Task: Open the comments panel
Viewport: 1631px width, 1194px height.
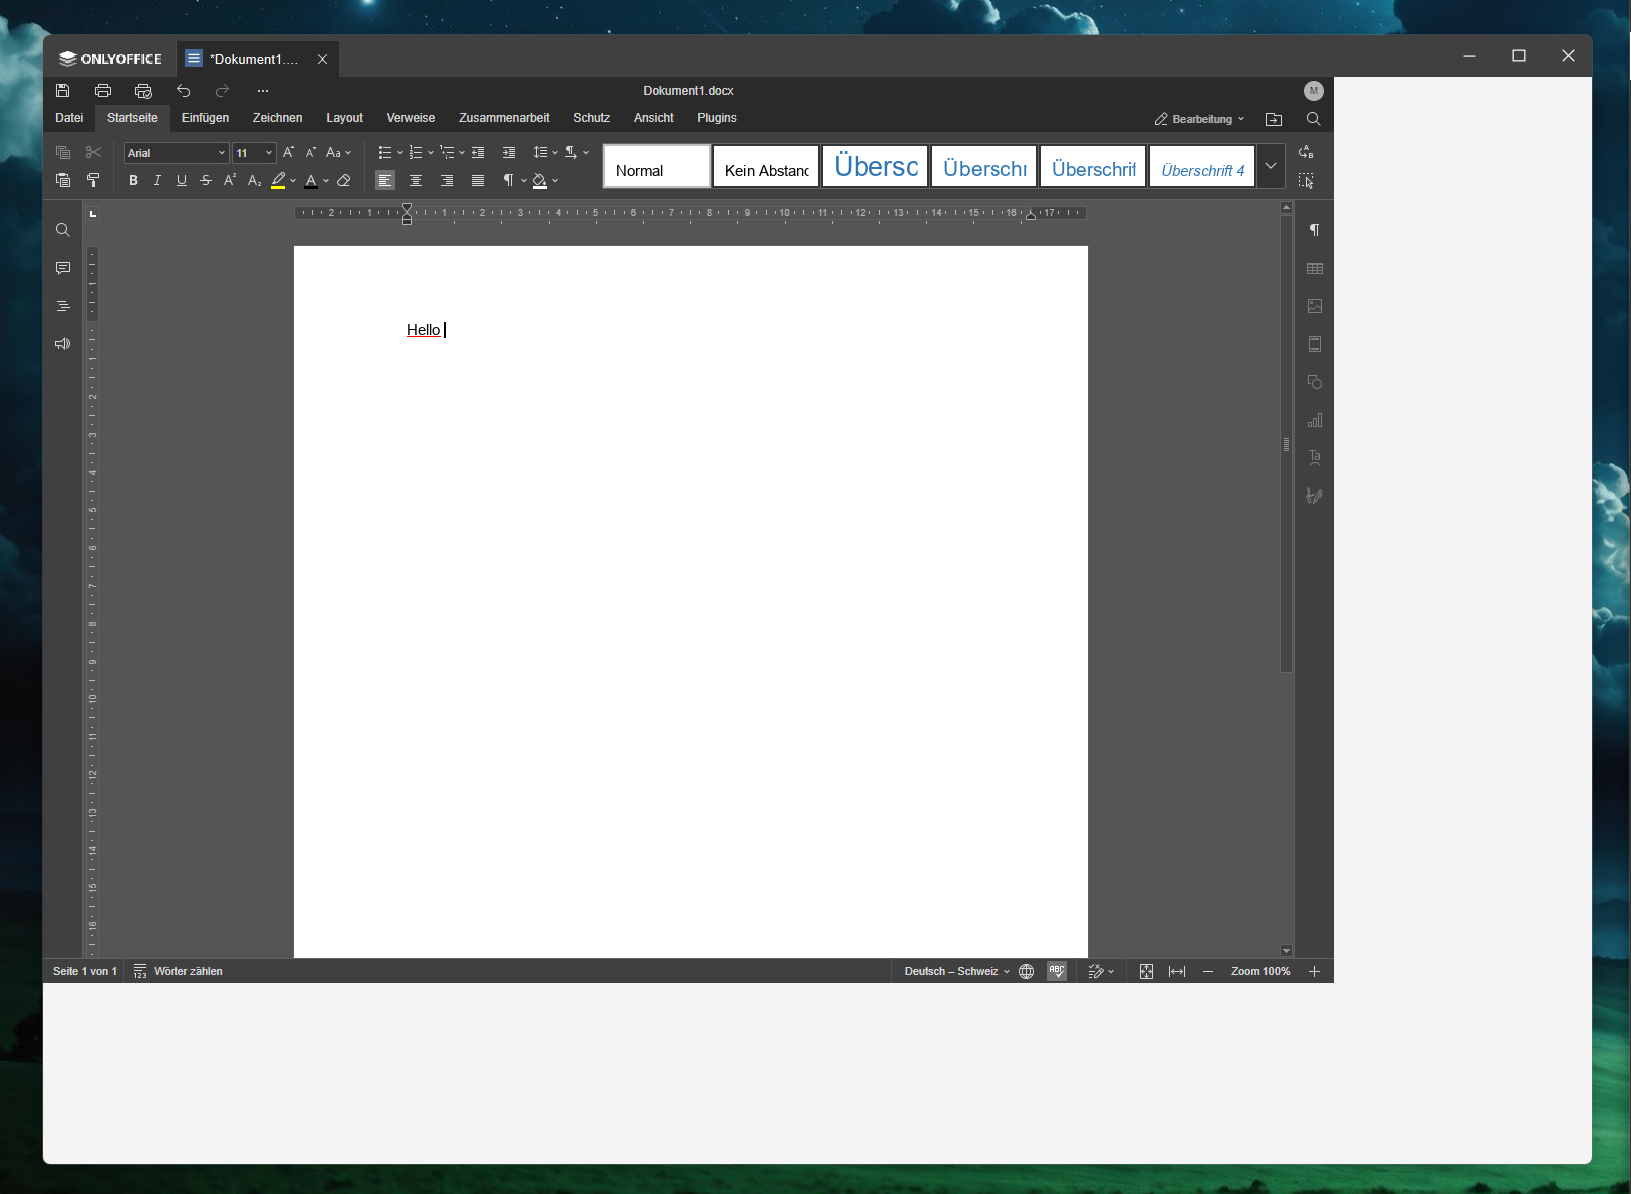Action: coord(63,268)
